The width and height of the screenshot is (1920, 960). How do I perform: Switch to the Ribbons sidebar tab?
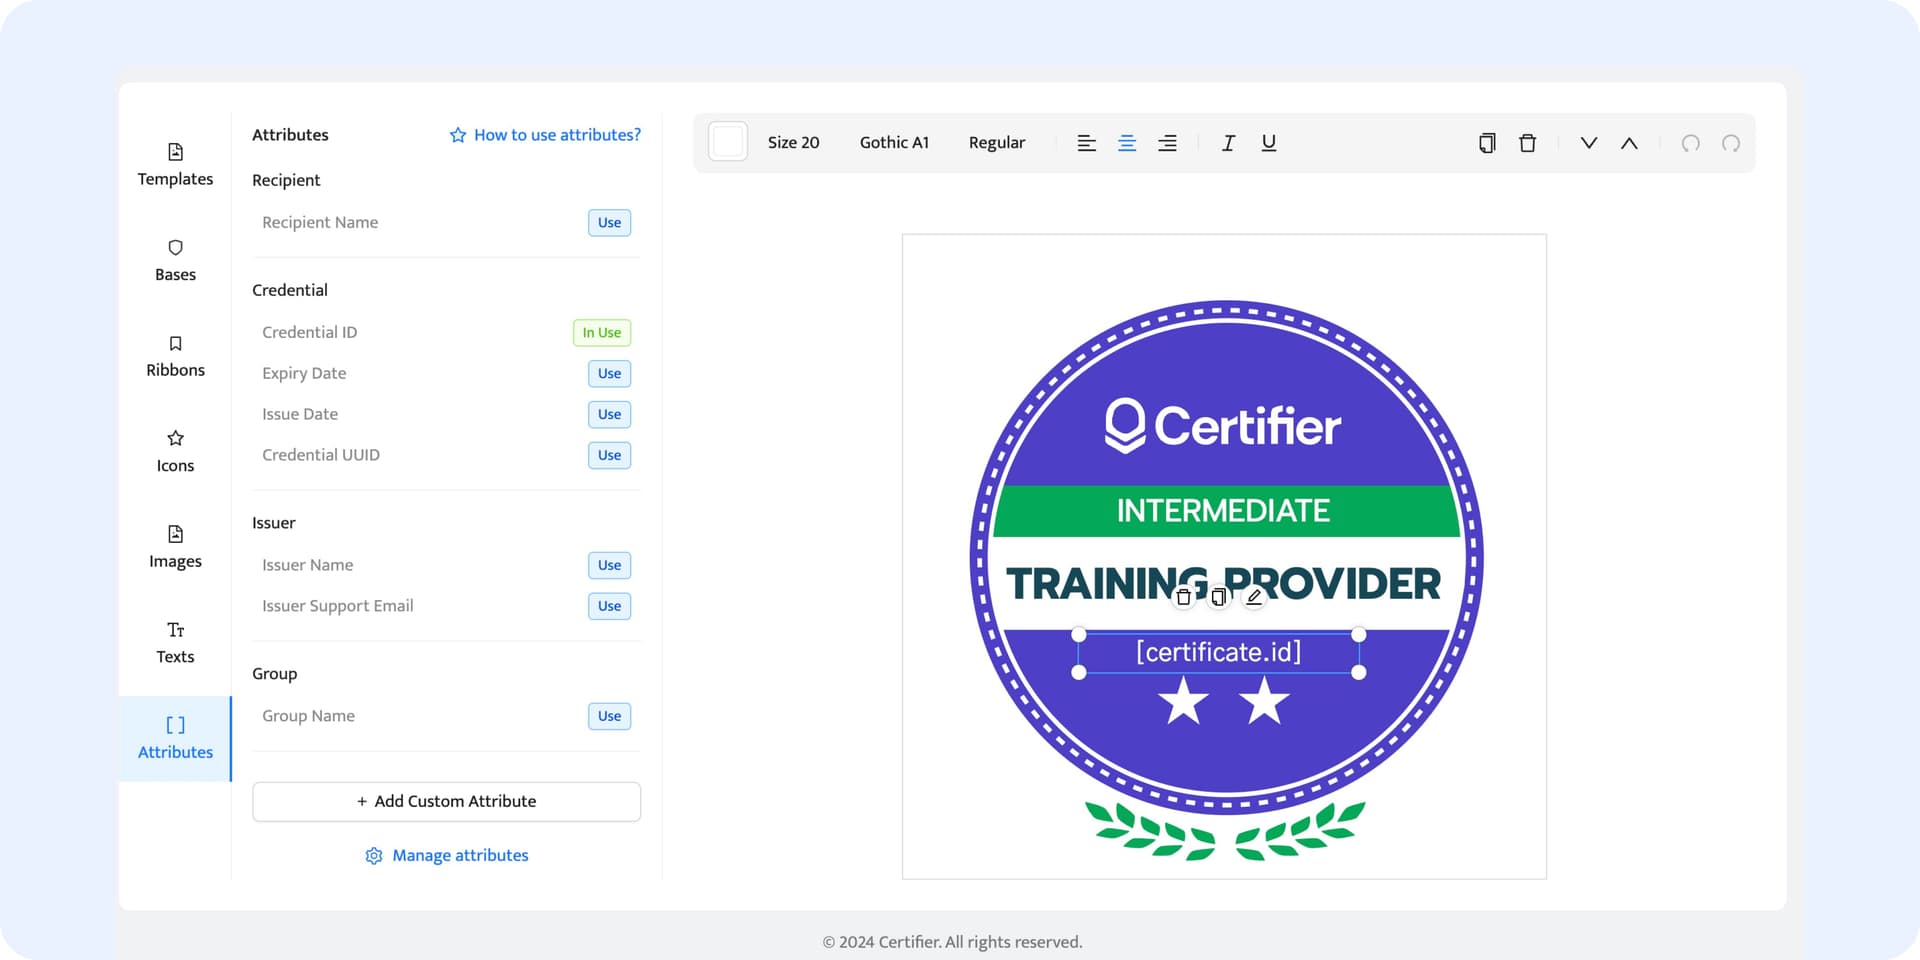click(175, 356)
